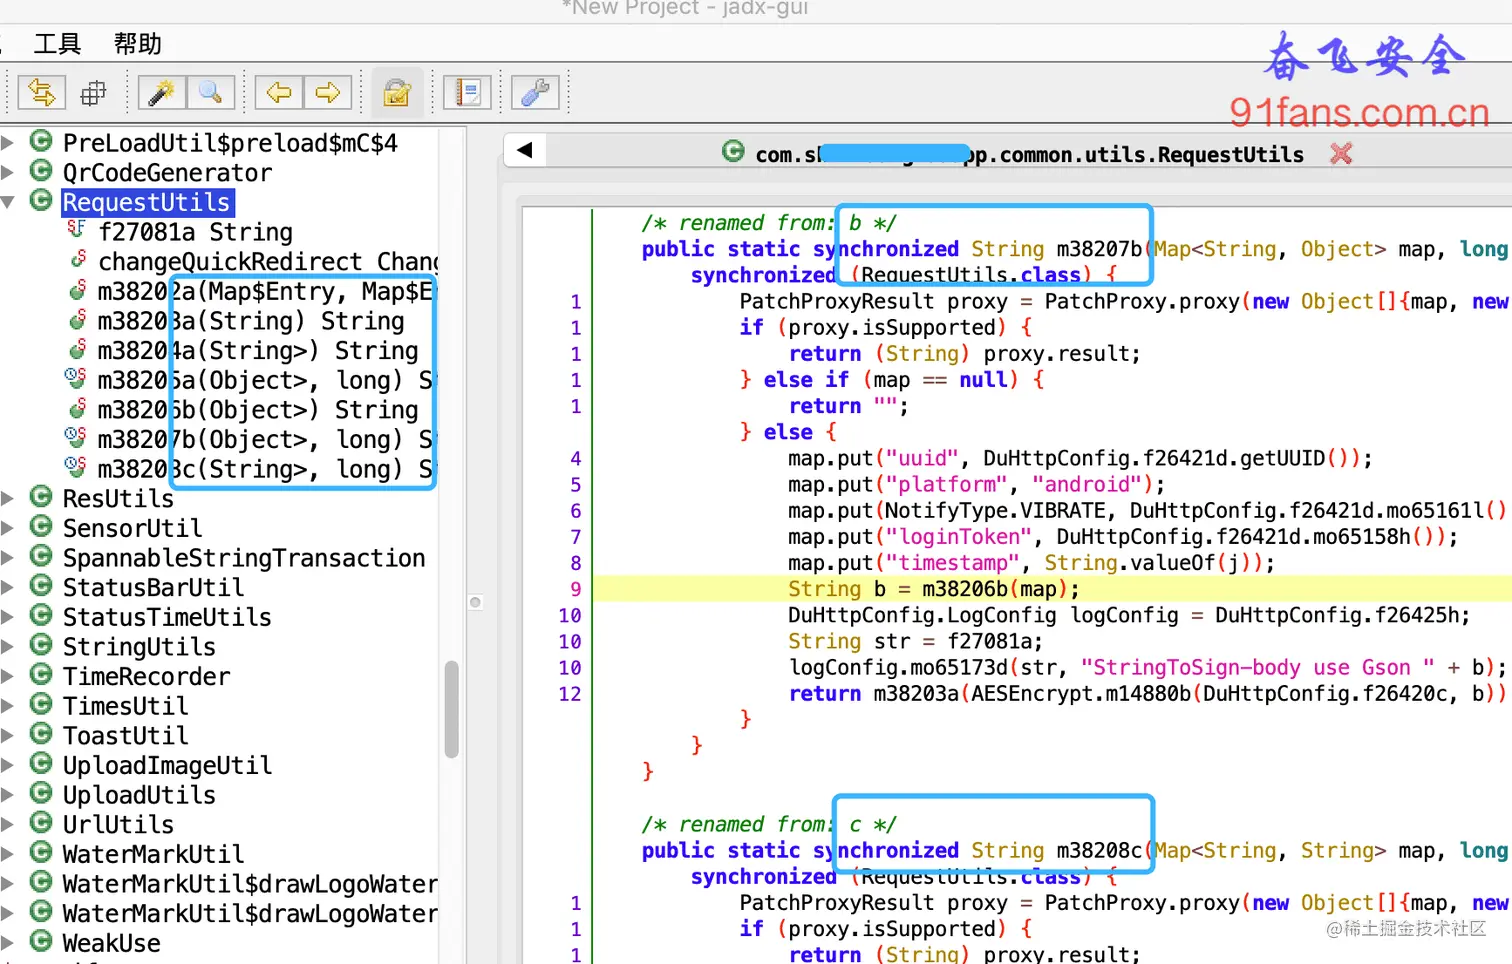Click the class icon beside QrCodeGenerator
Image resolution: width=1512 pixels, height=964 pixels.
[x=41, y=170]
